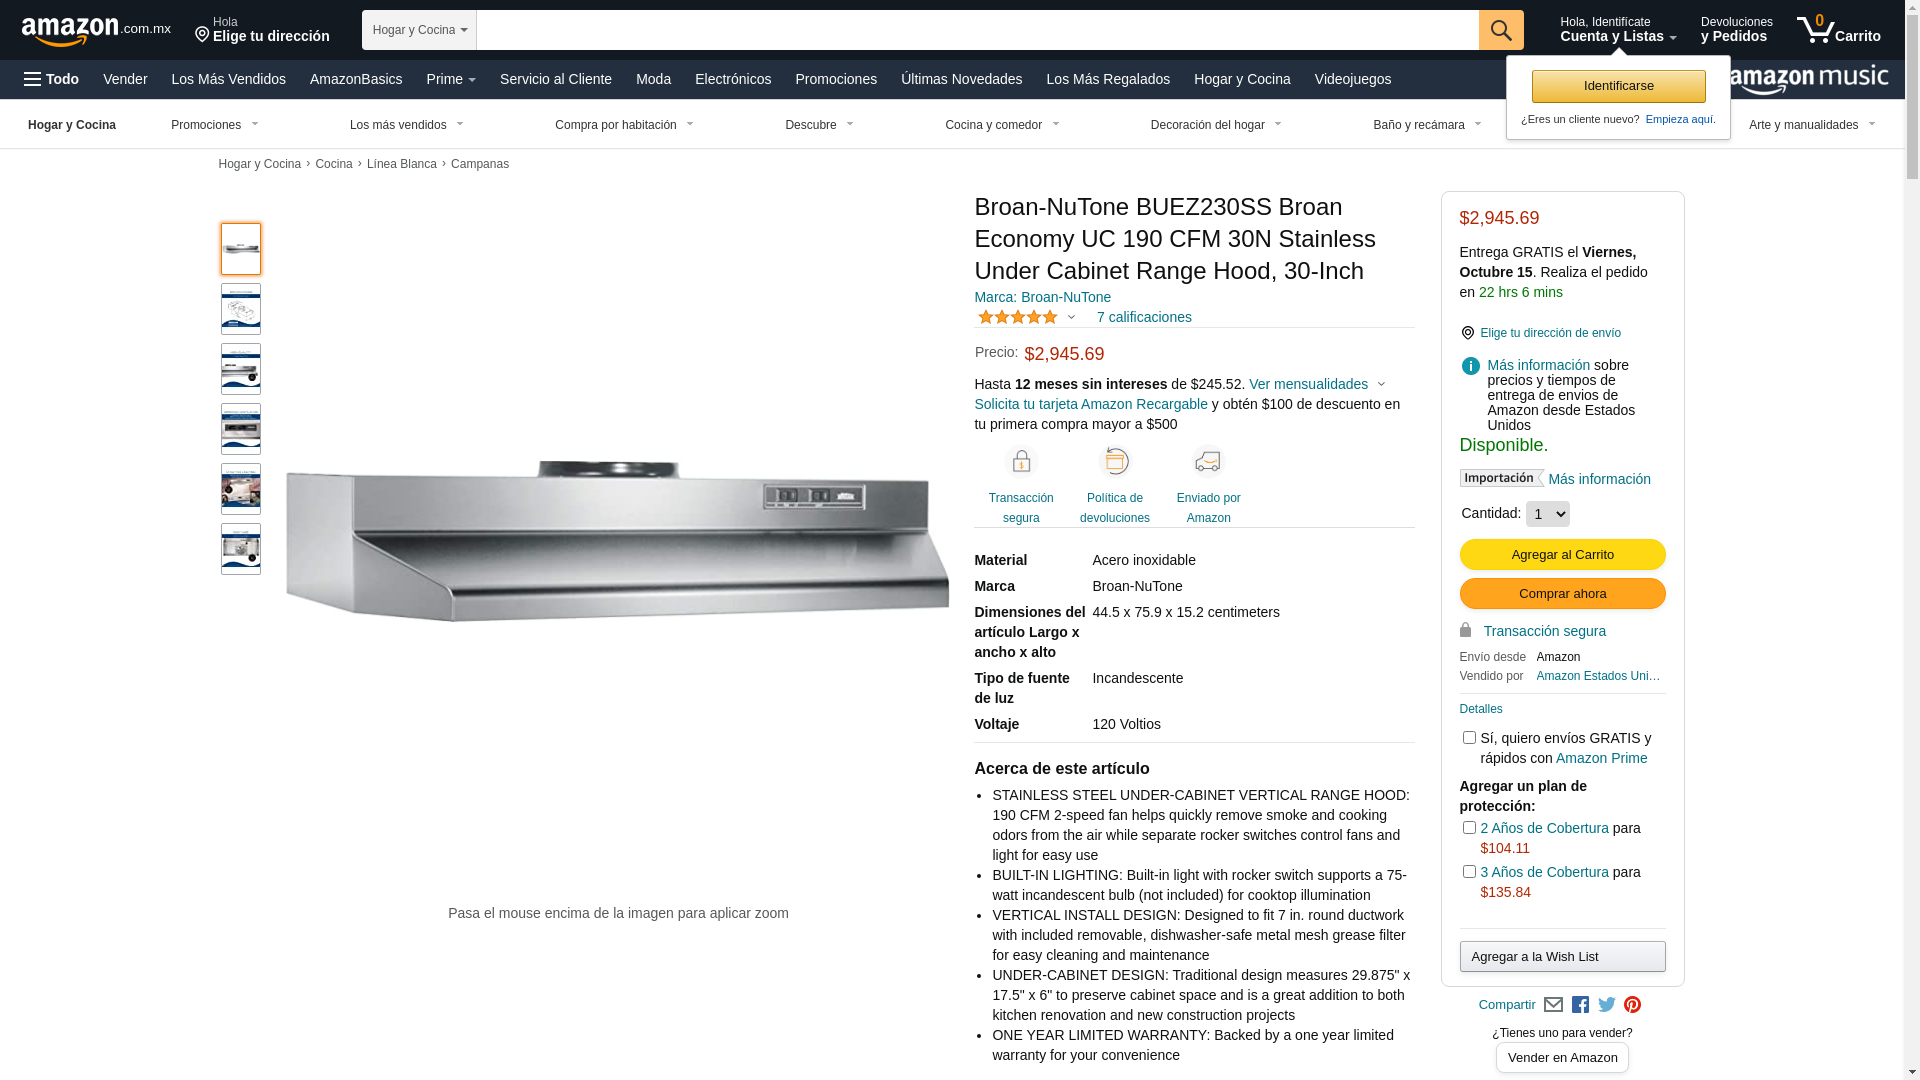Open the Promociones nav item
Viewport: 1920px width, 1080px height.
point(835,79)
